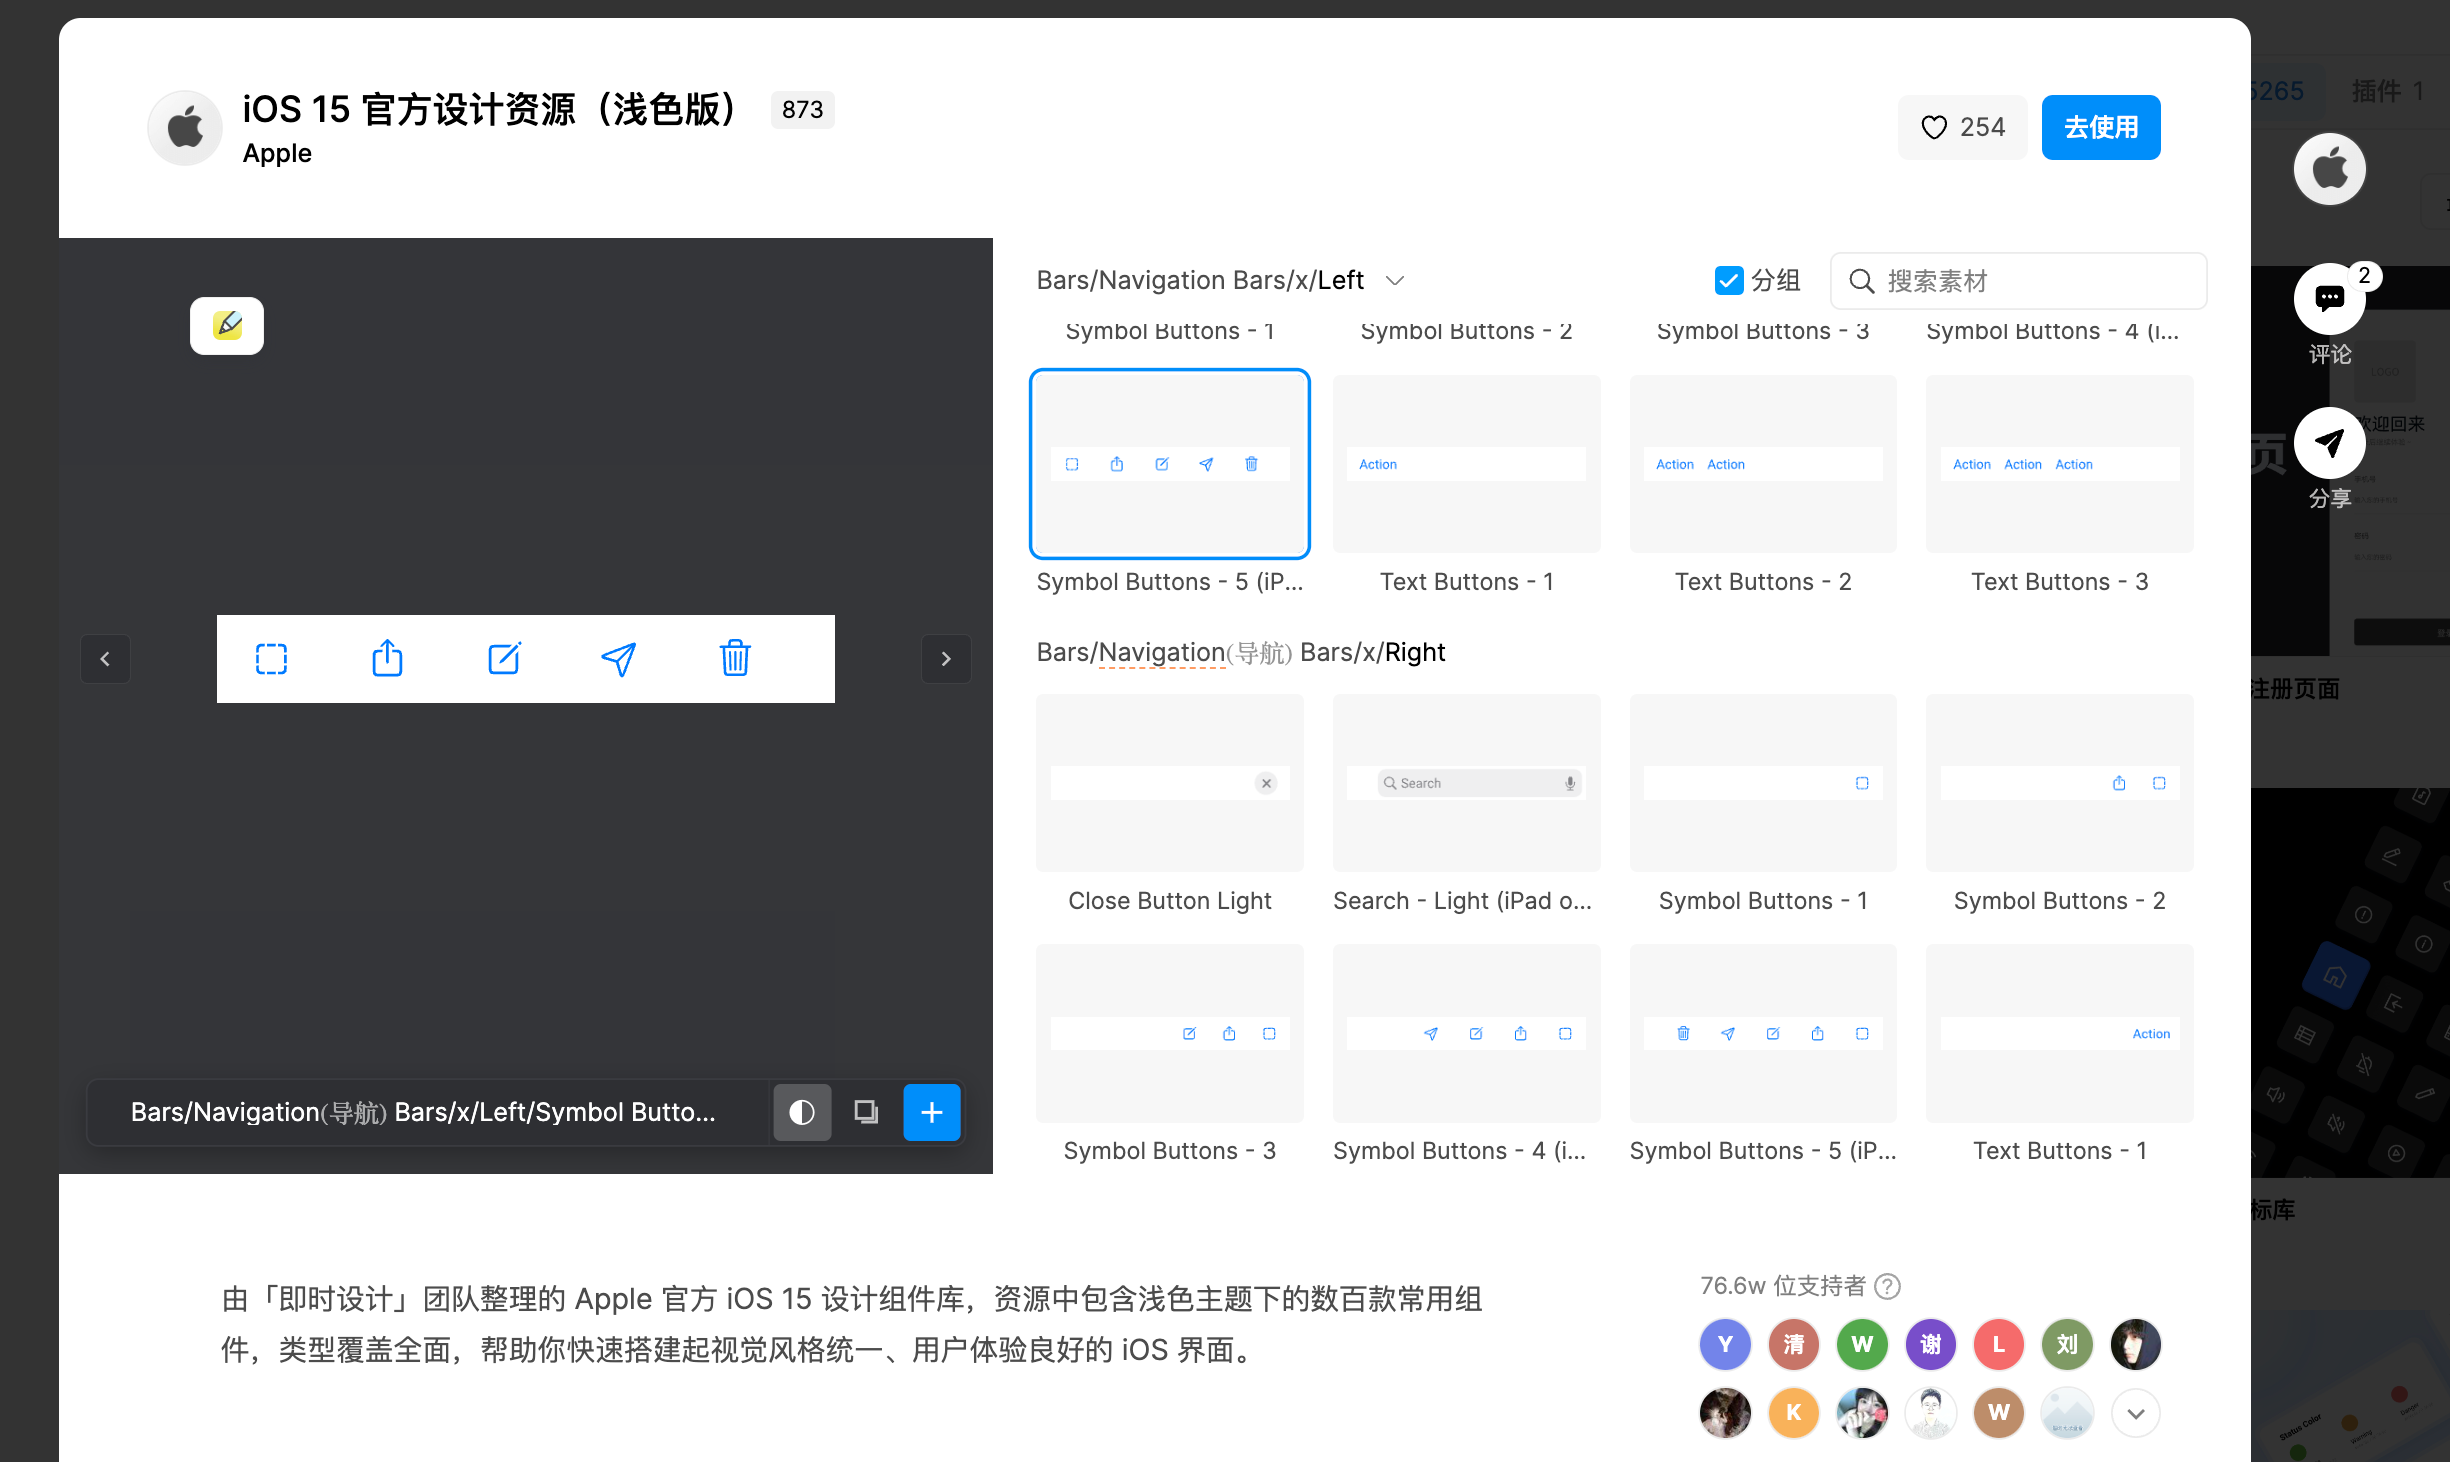Open 插件 1 tab in background window

[x=2388, y=91]
